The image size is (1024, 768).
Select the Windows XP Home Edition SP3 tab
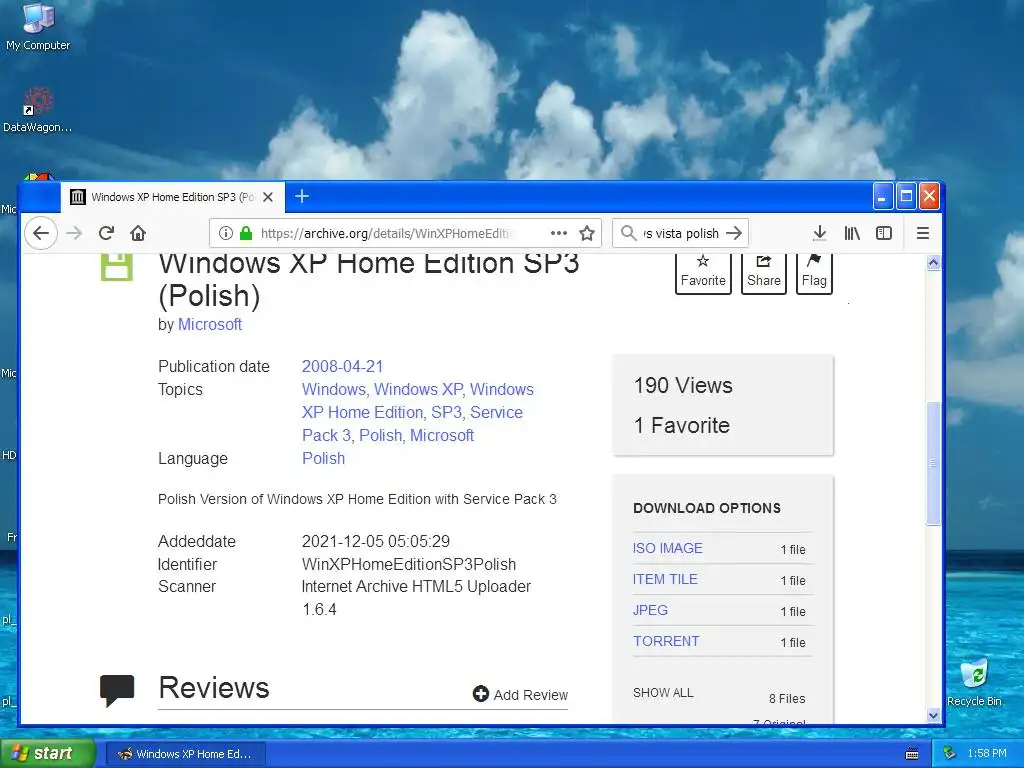(x=172, y=197)
